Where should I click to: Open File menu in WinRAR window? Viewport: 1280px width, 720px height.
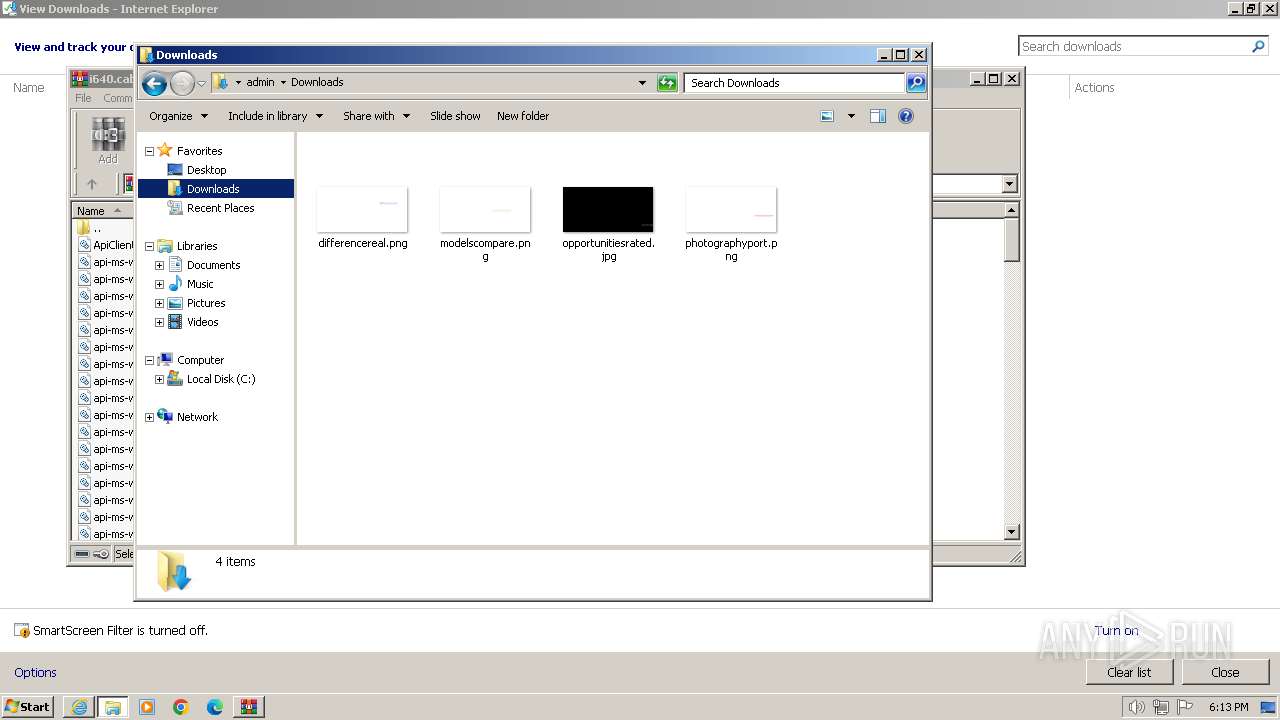tap(83, 98)
